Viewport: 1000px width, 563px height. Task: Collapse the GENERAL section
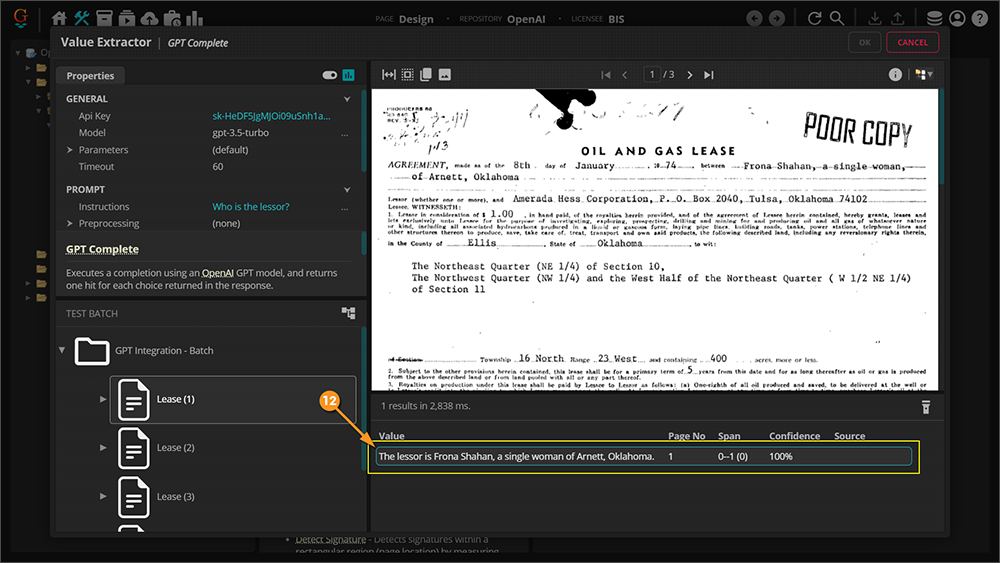pyautogui.click(x=347, y=99)
